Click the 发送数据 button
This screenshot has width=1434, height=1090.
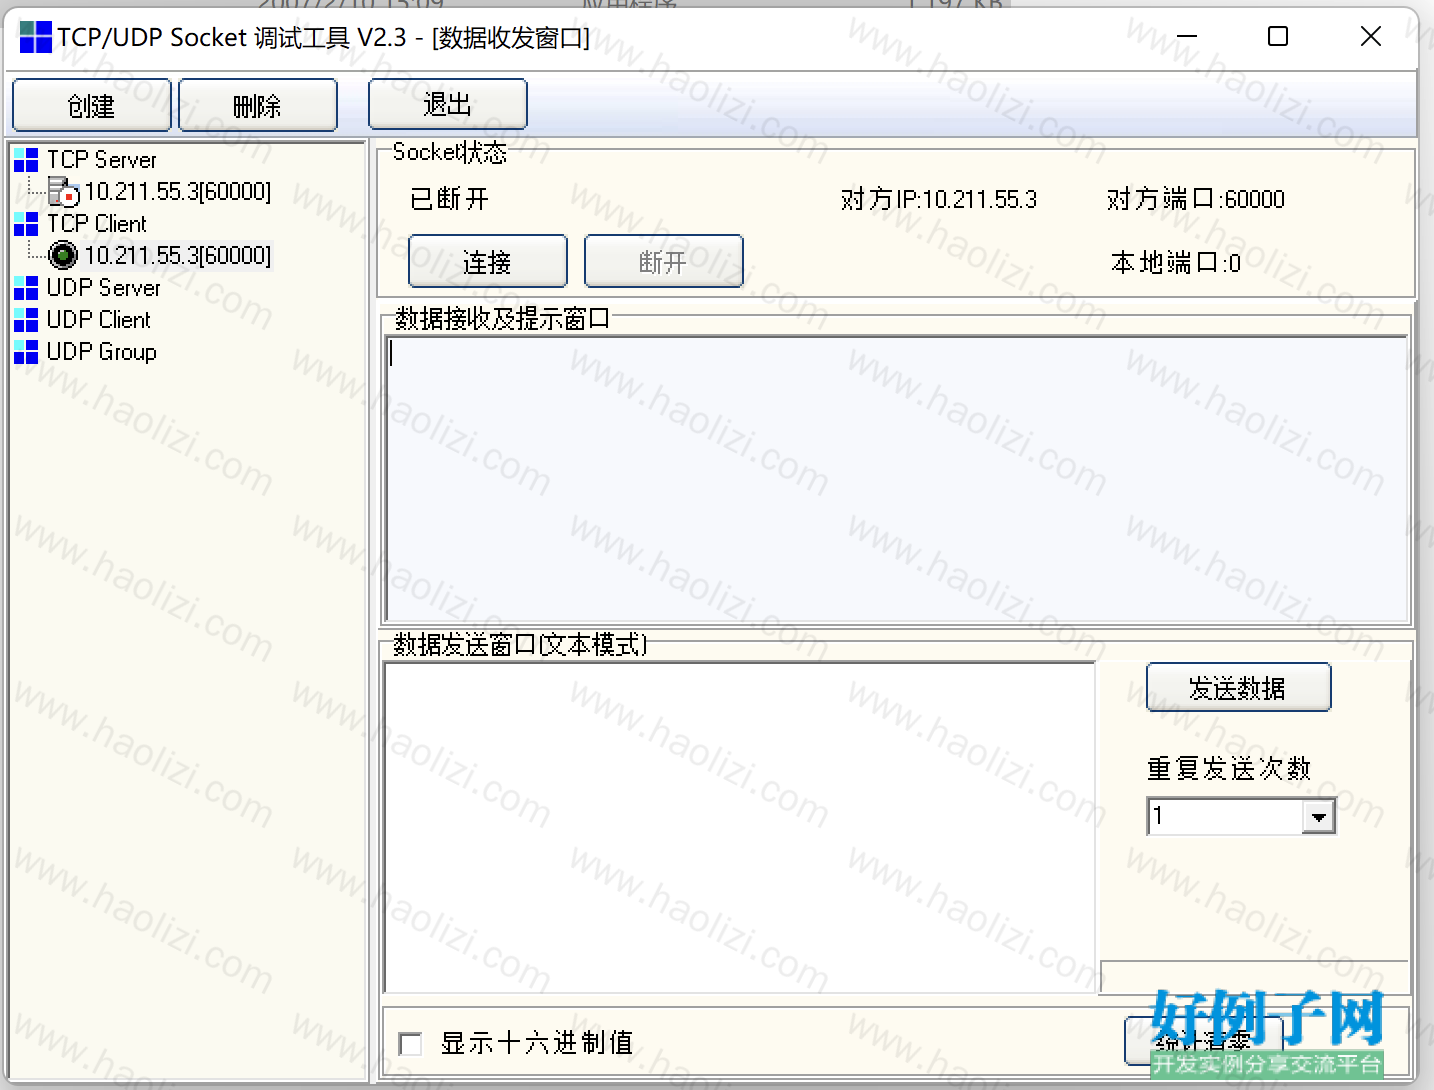click(1238, 688)
